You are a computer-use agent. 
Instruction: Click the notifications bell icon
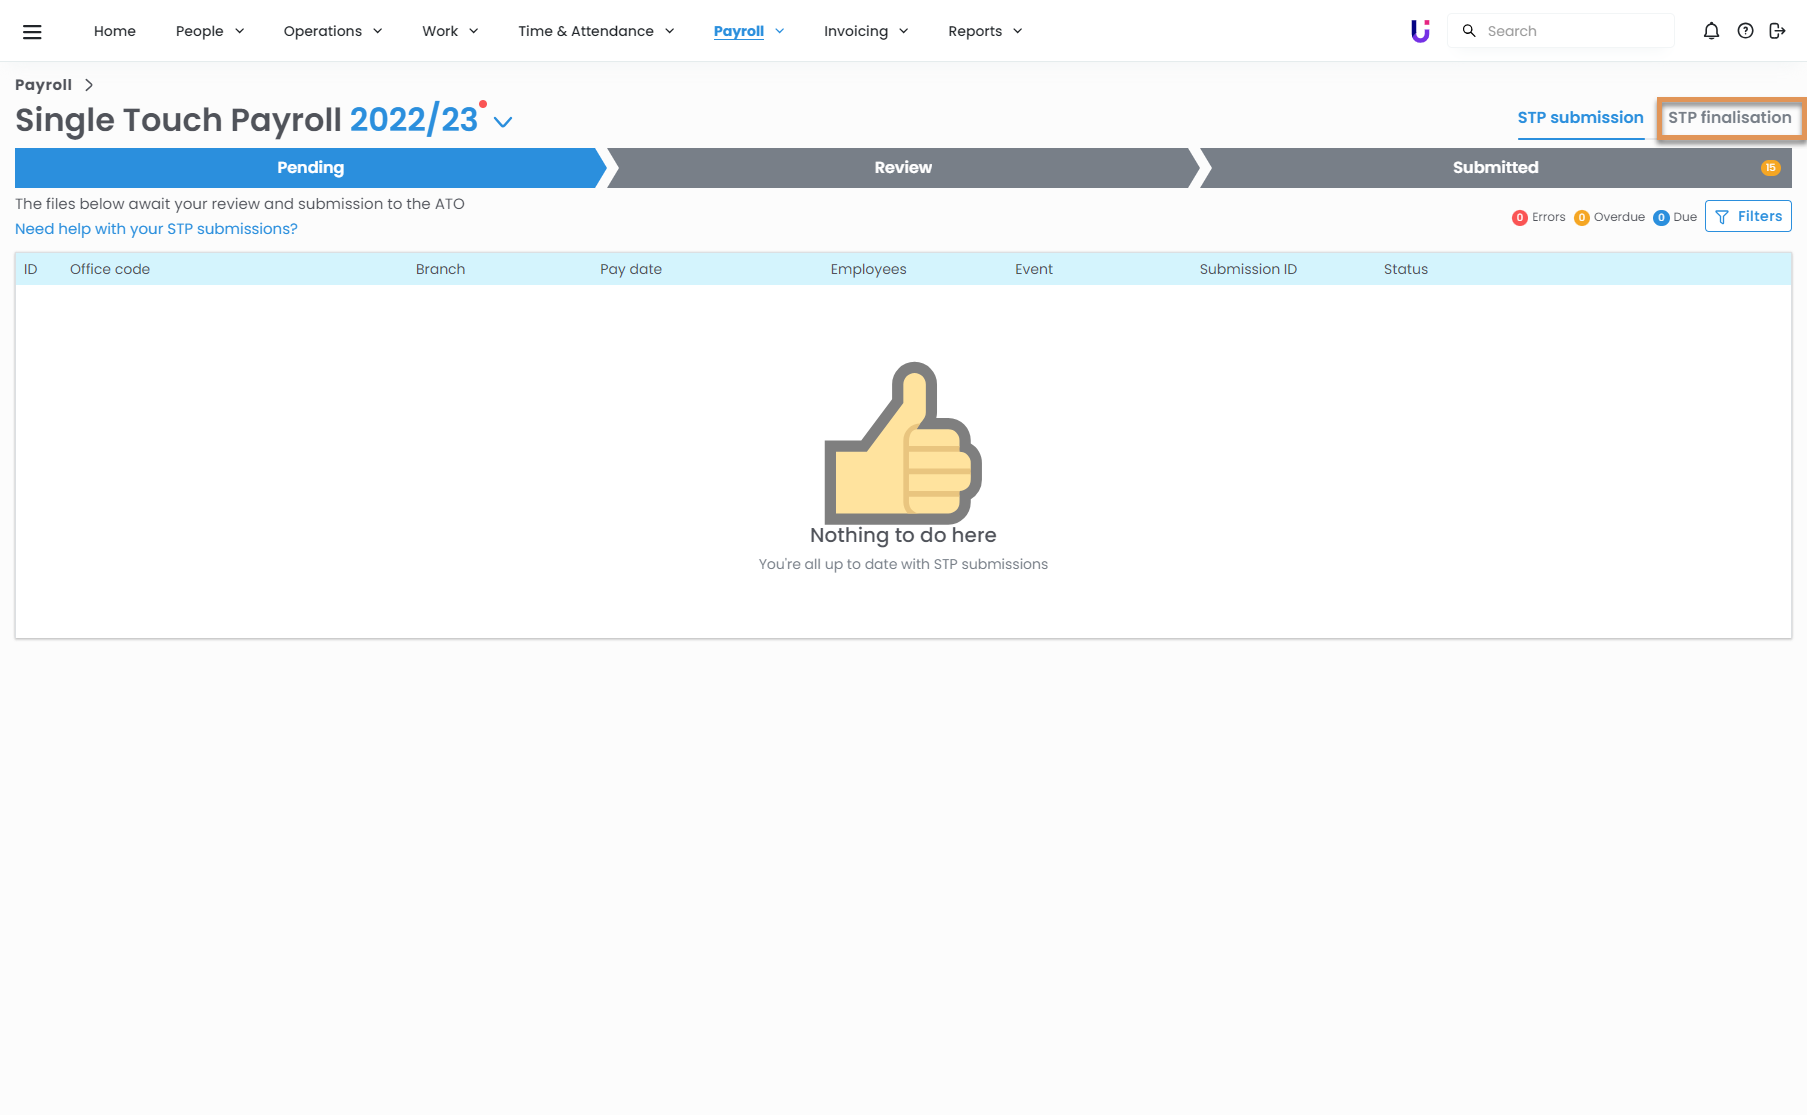point(1711,31)
